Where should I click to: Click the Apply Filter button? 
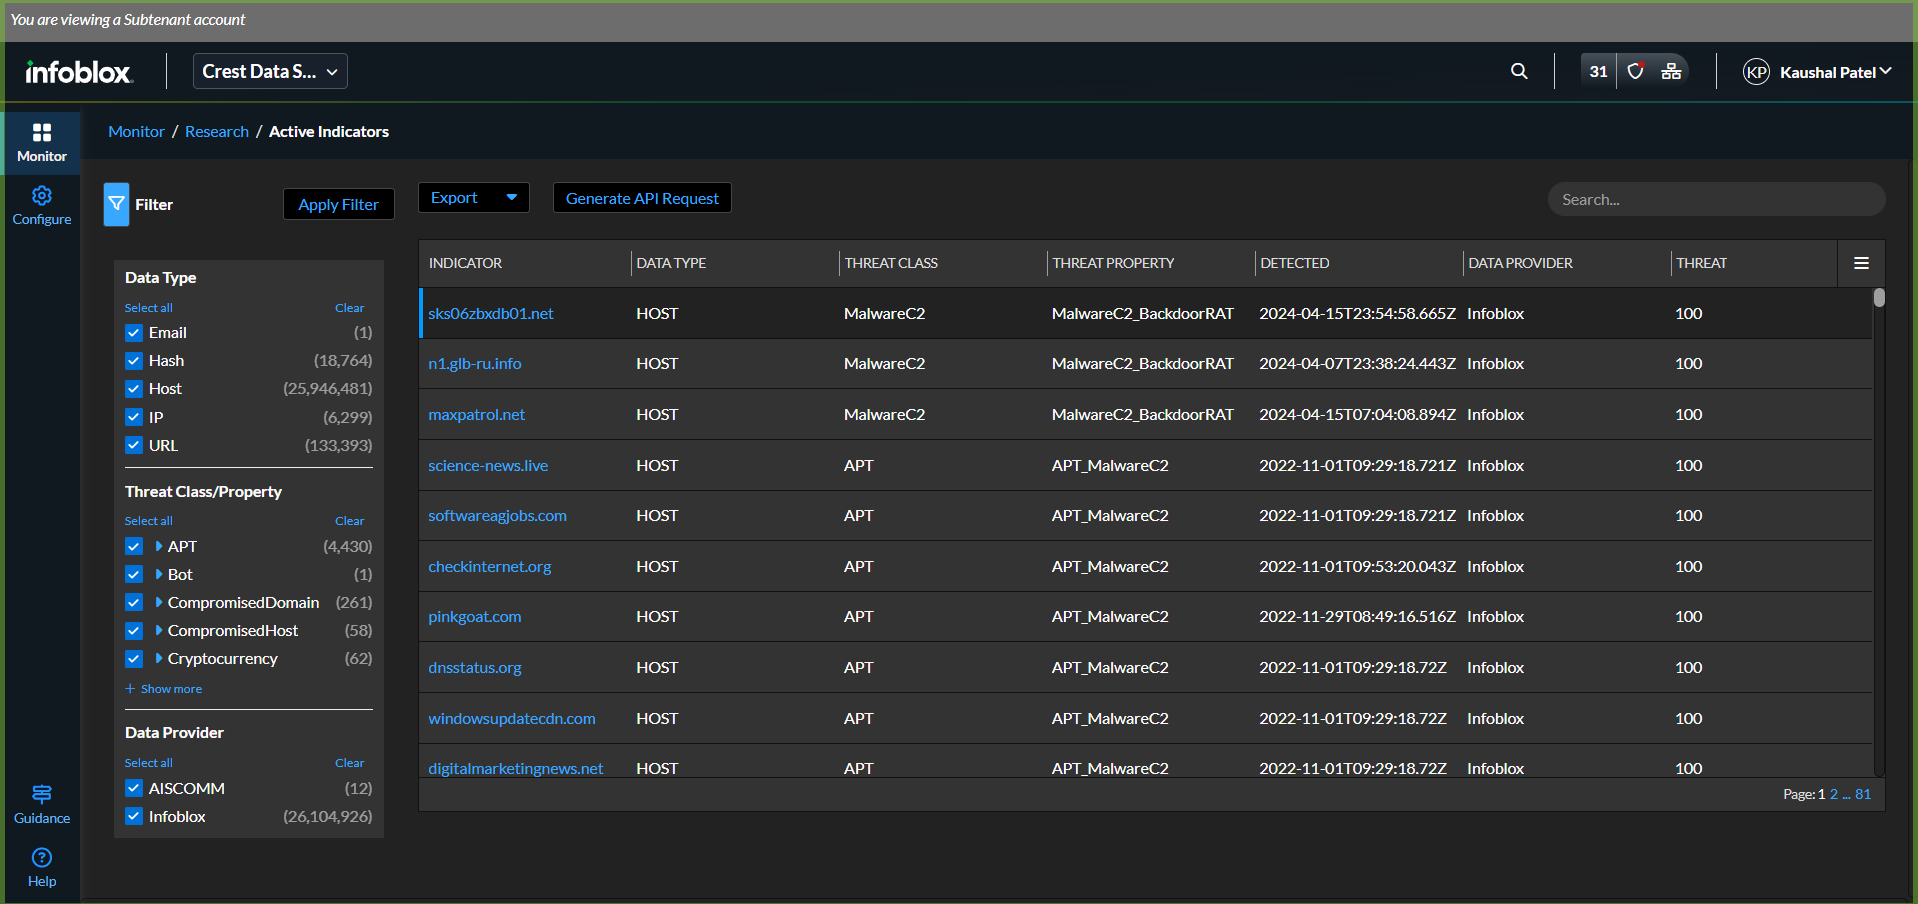click(338, 204)
